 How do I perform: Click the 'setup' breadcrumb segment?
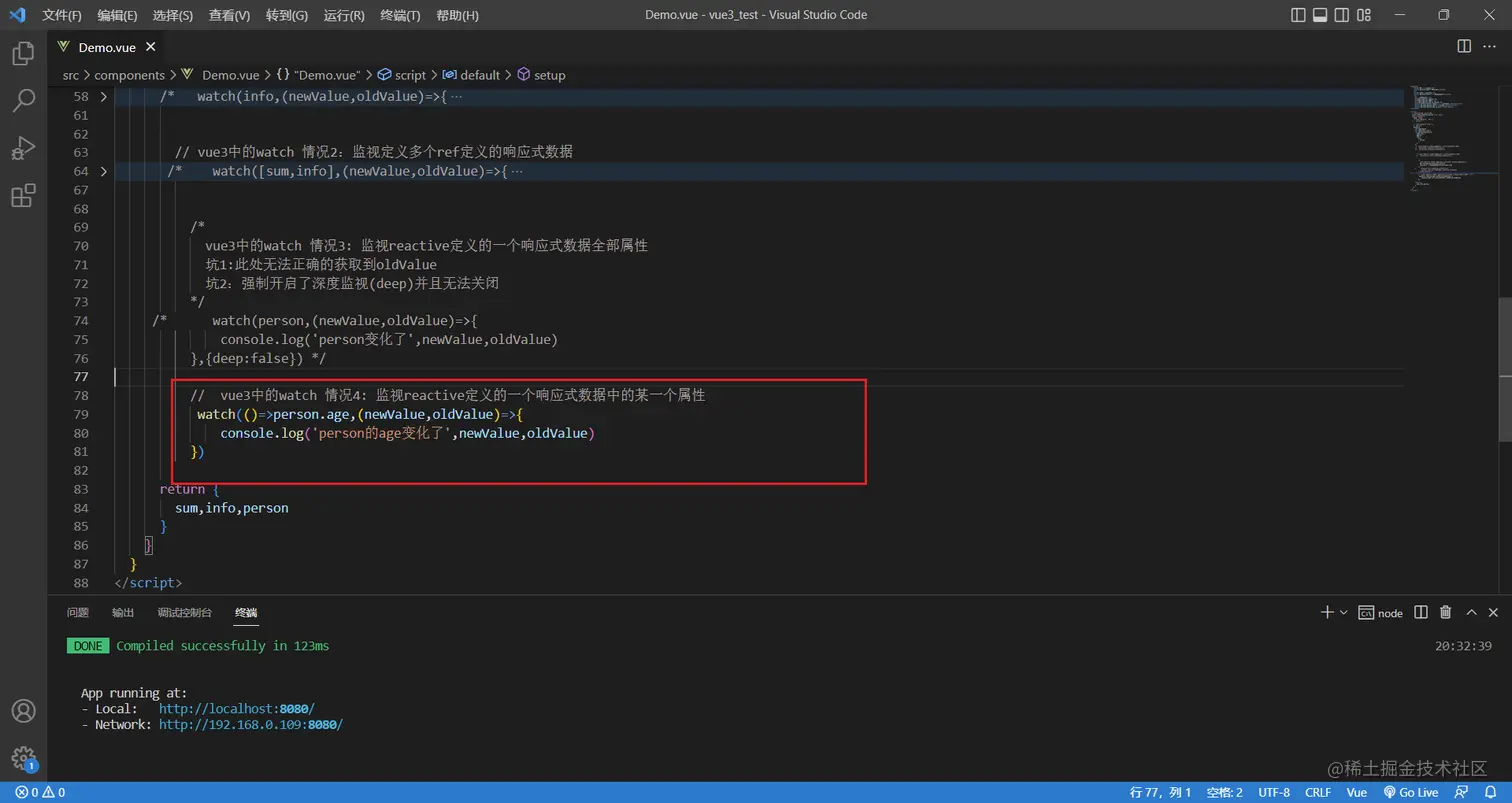point(541,75)
